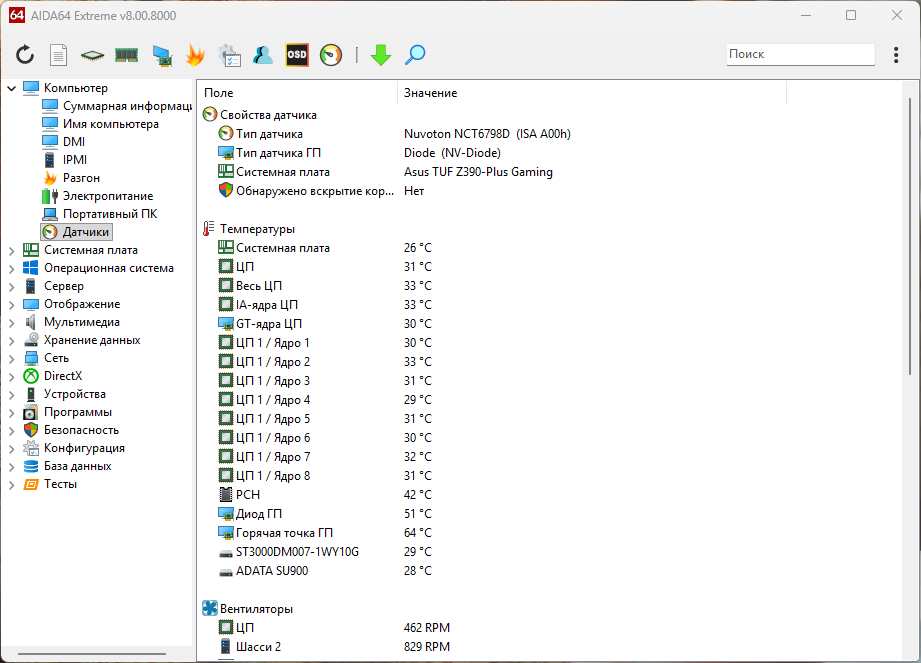This screenshot has height=663, width=921.
Task: Open Электропитание in the sidebar
Action: (x=98, y=196)
